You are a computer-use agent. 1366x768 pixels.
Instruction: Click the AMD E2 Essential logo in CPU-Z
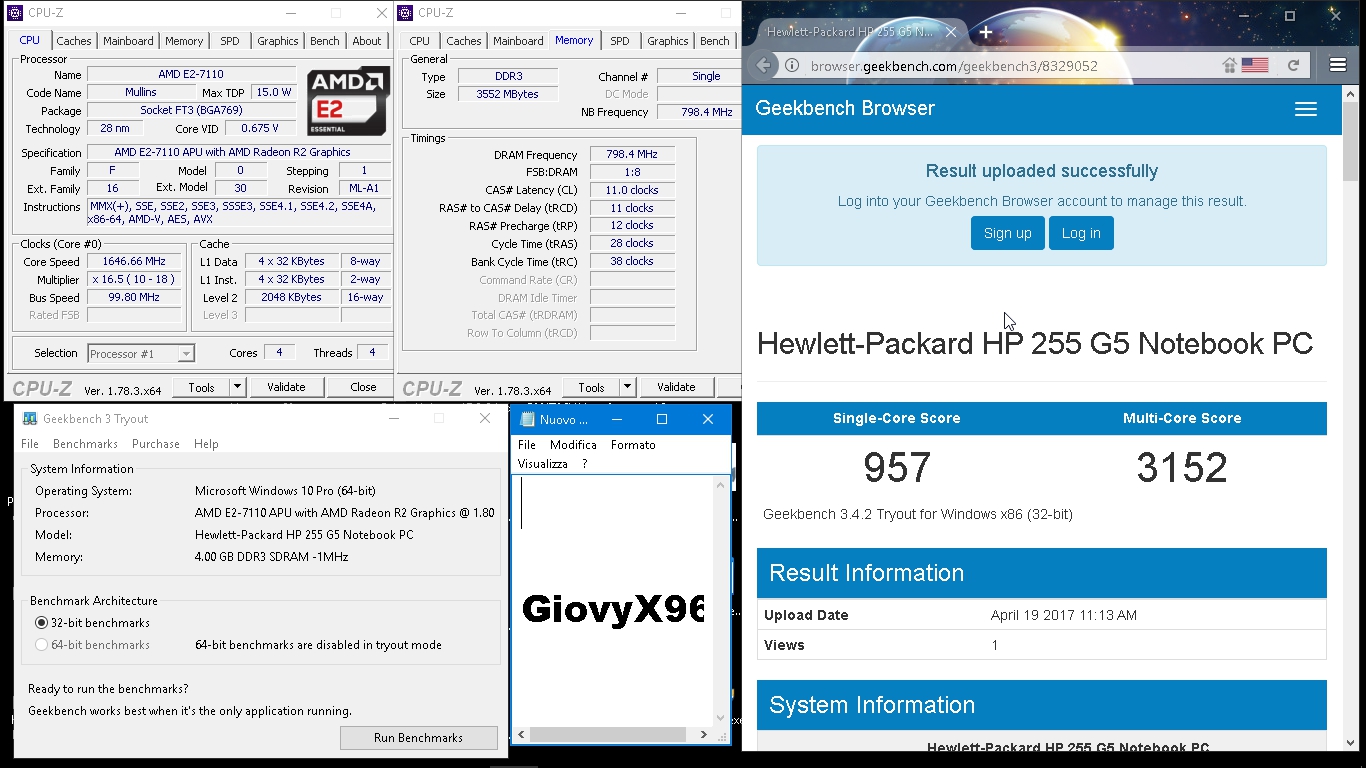click(347, 102)
